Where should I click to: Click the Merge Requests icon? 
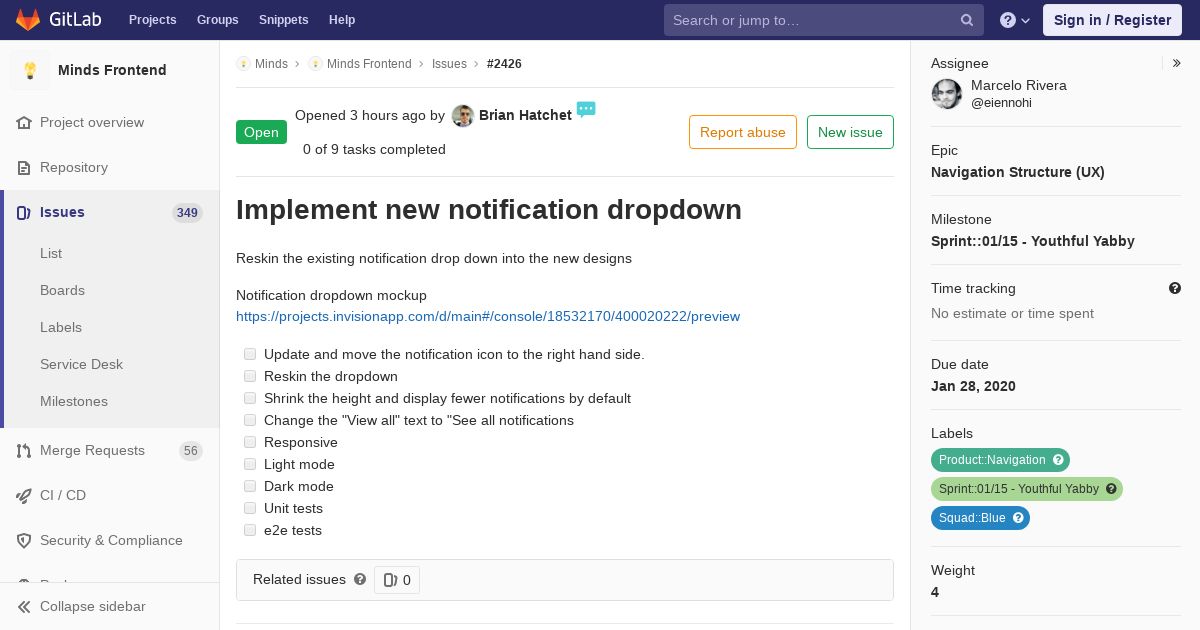coord(24,451)
